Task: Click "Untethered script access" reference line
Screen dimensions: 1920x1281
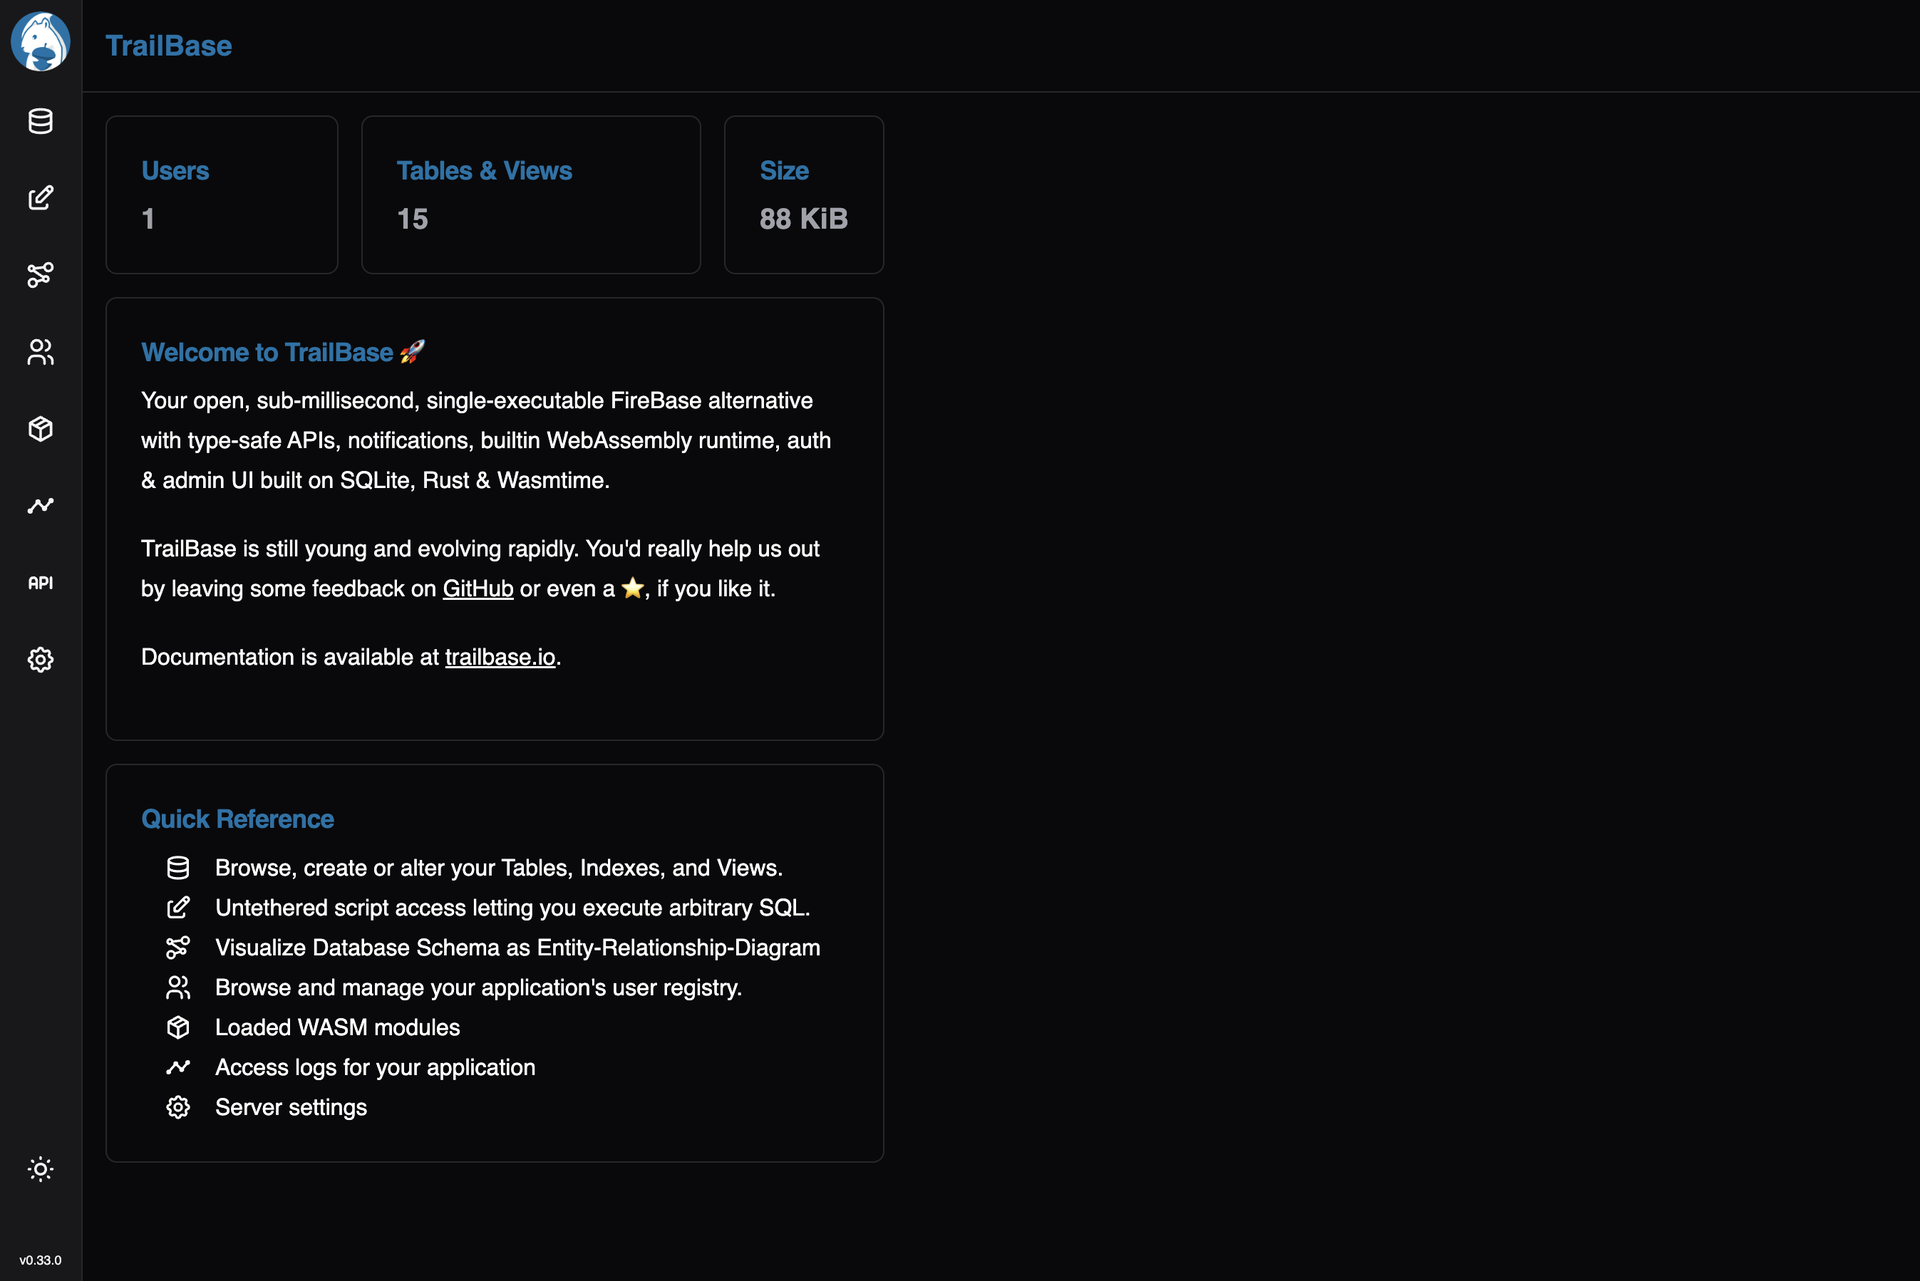Action: [x=513, y=908]
